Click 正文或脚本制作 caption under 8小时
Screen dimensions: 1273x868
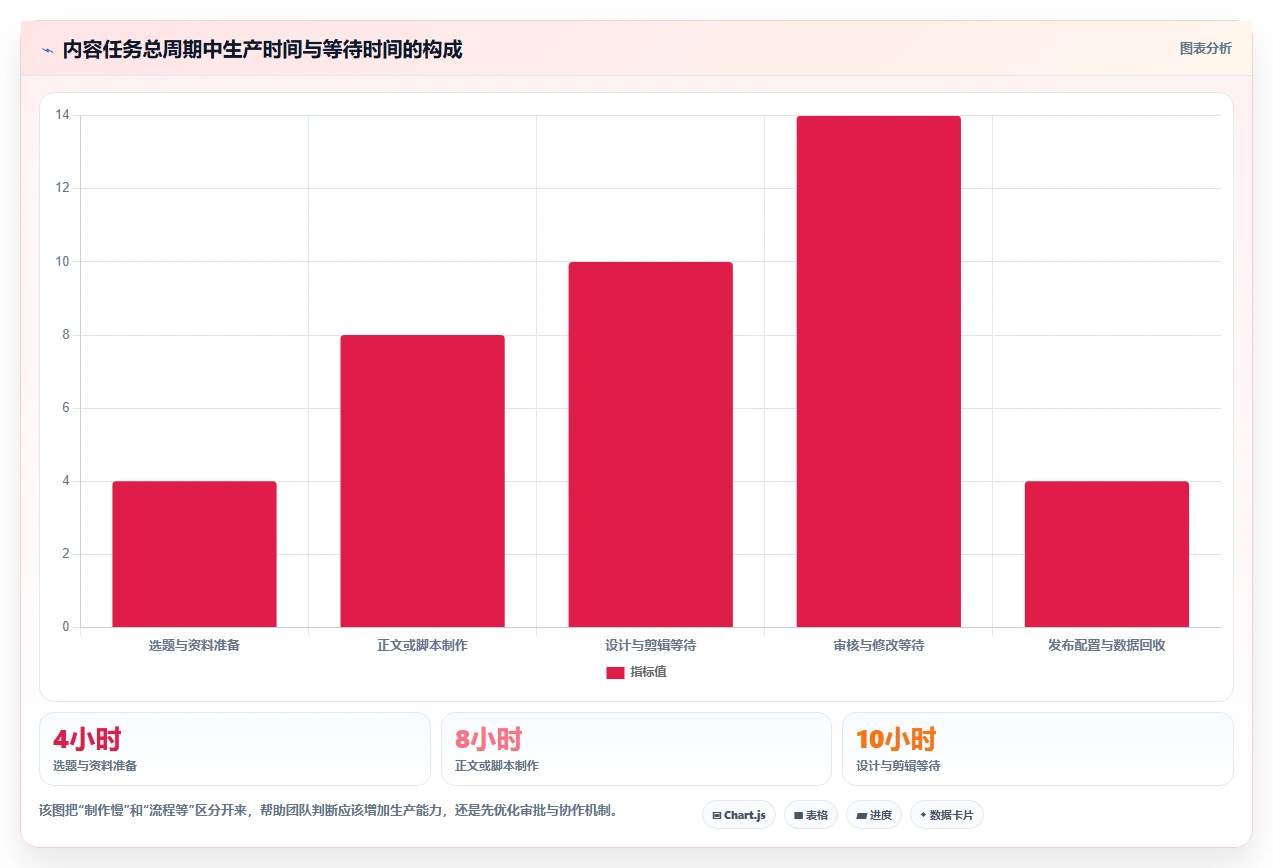pos(497,766)
